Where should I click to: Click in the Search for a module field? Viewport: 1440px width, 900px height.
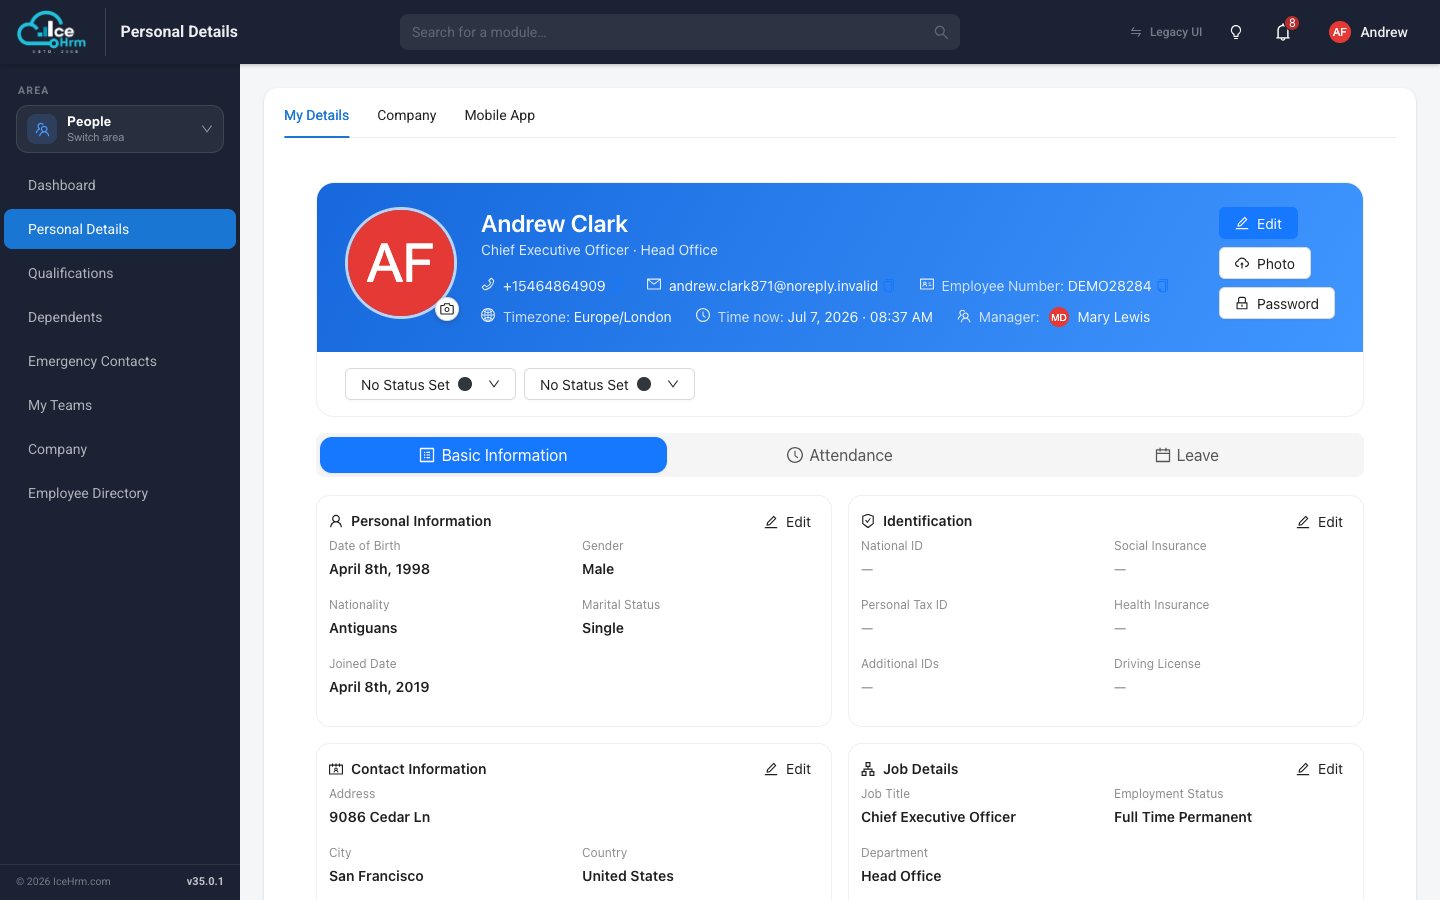click(x=680, y=32)
